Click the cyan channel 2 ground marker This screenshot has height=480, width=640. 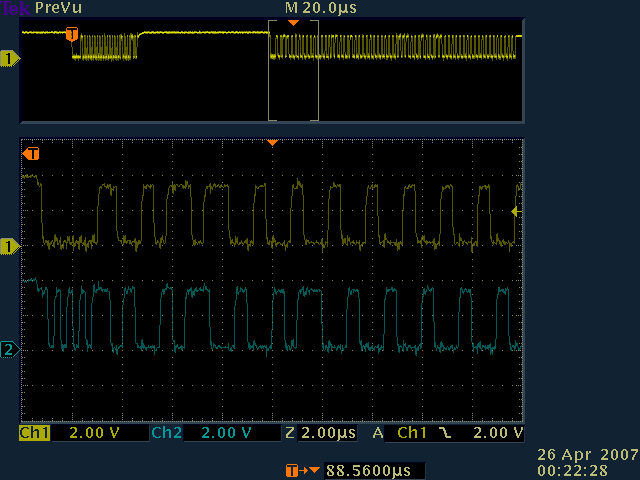pyautogui.click(x=10, y=350)
